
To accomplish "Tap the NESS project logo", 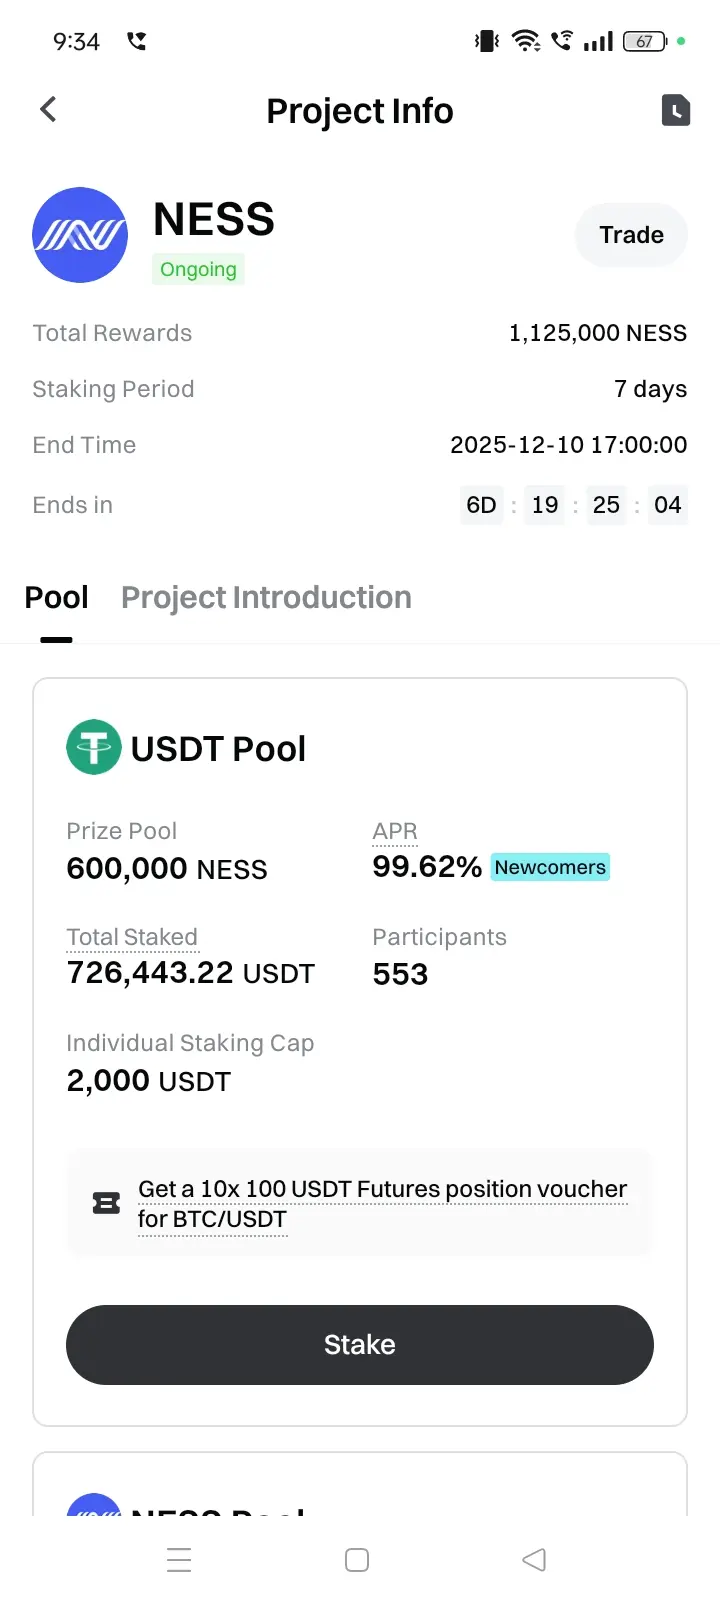I will click(x=80, y=235).
